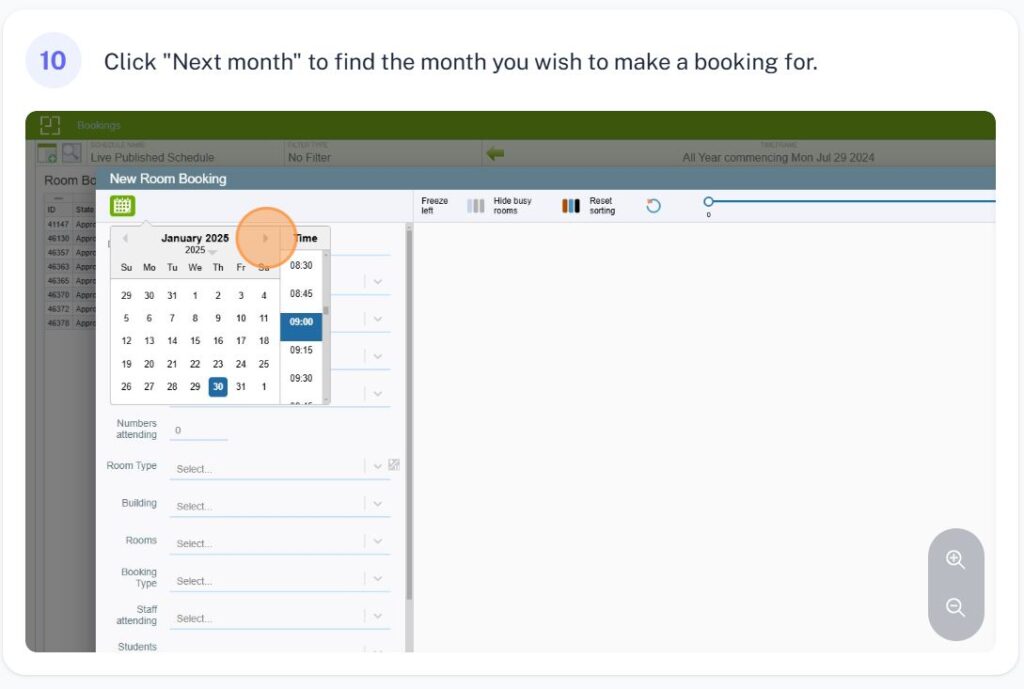Toggle the grey Freeze left columns icon

(x=476, y=206)
